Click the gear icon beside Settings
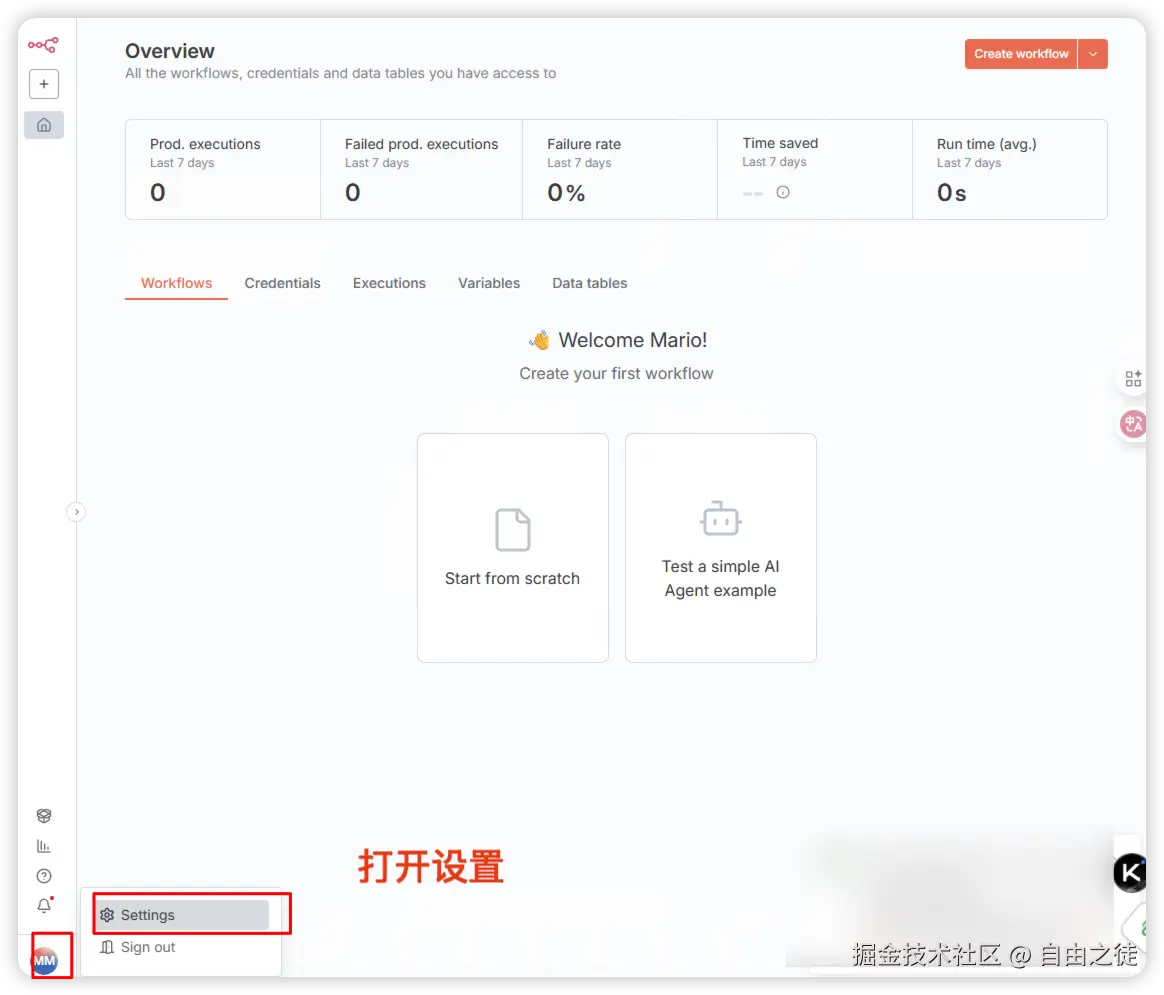 click(x=107, y=915)
